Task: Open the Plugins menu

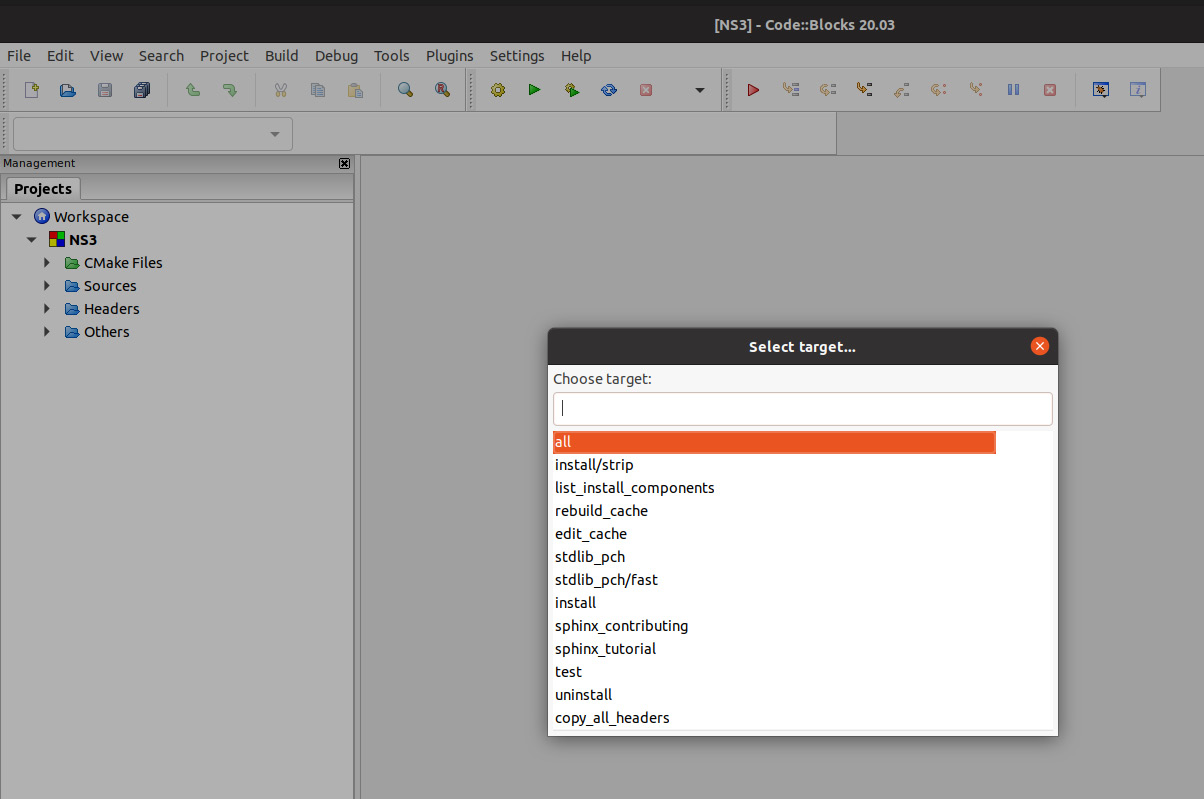Action: point(450,56)
